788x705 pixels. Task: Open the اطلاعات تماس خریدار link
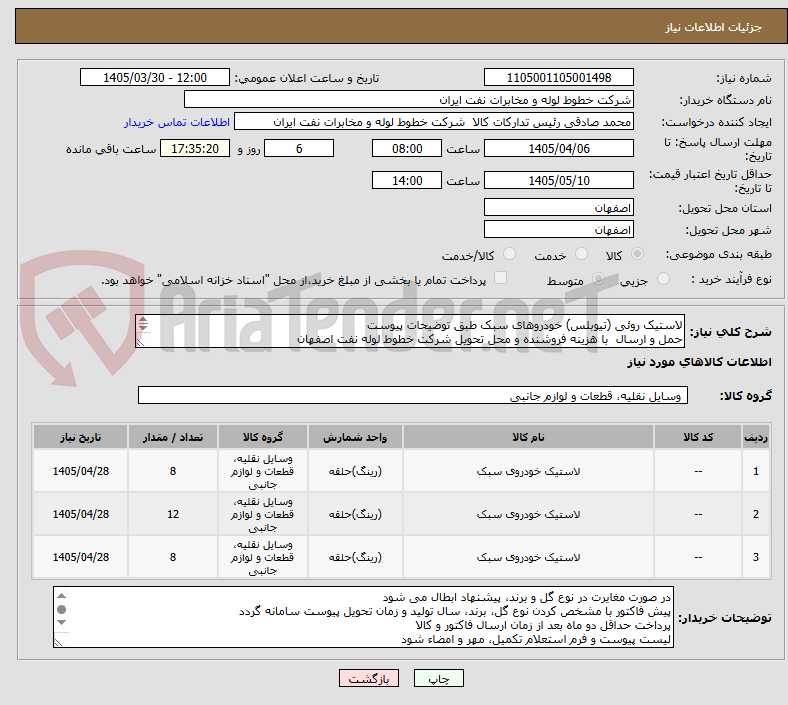(x=177, y=122)
